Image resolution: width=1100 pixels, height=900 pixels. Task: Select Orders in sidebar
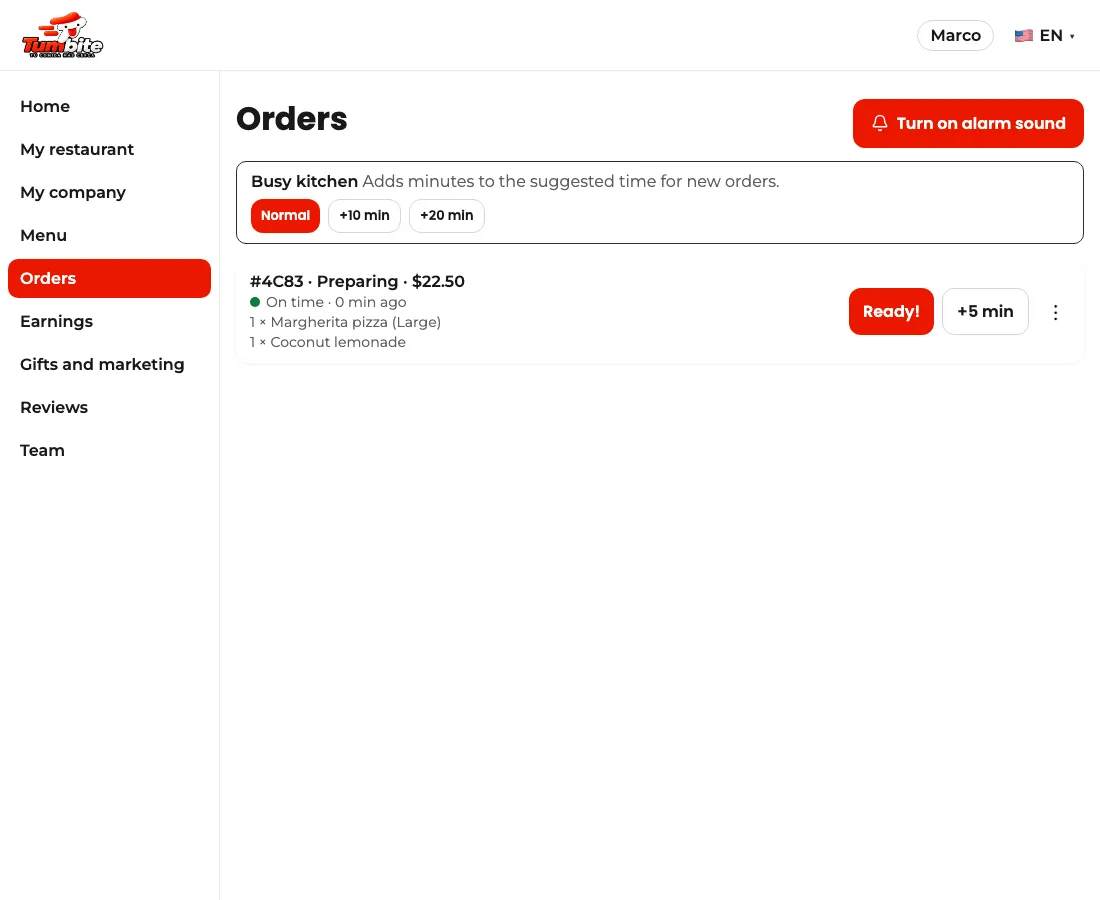[x=109, y=278]
